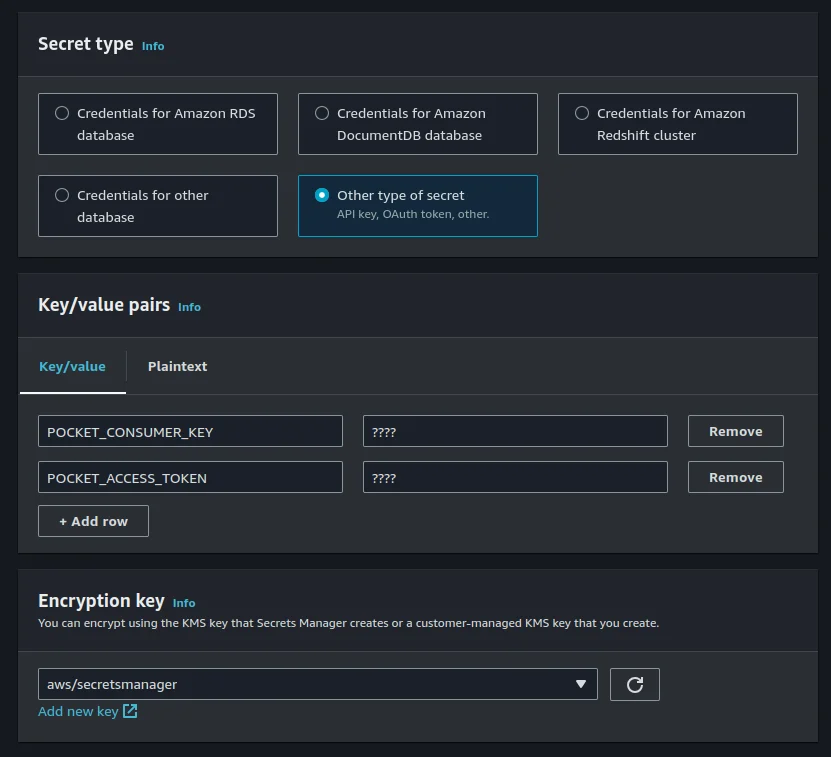Open the Add new key link
The width and height of the screenshot is (831, 757).
coord(78,712)
